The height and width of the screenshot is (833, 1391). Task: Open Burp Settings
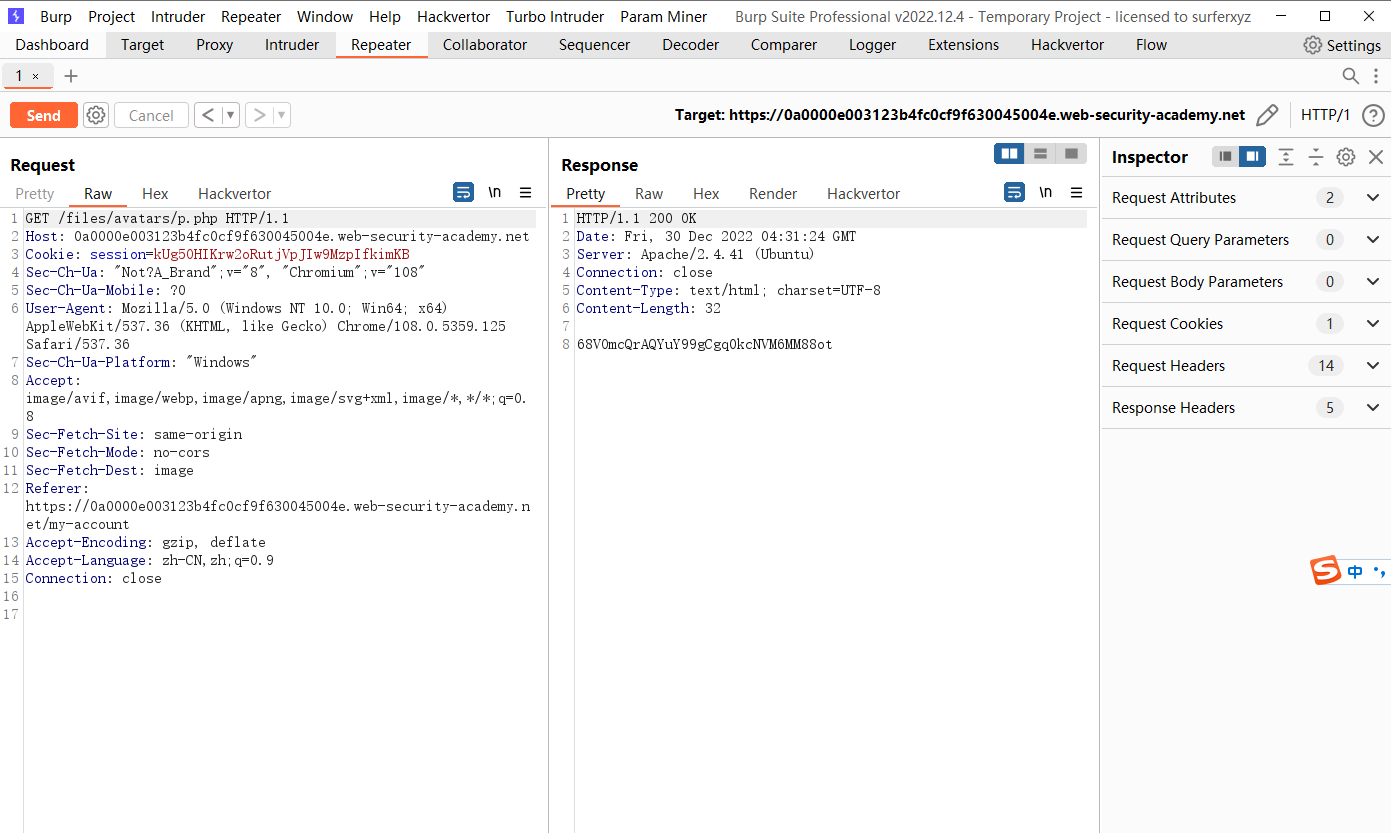point(1342,45)
